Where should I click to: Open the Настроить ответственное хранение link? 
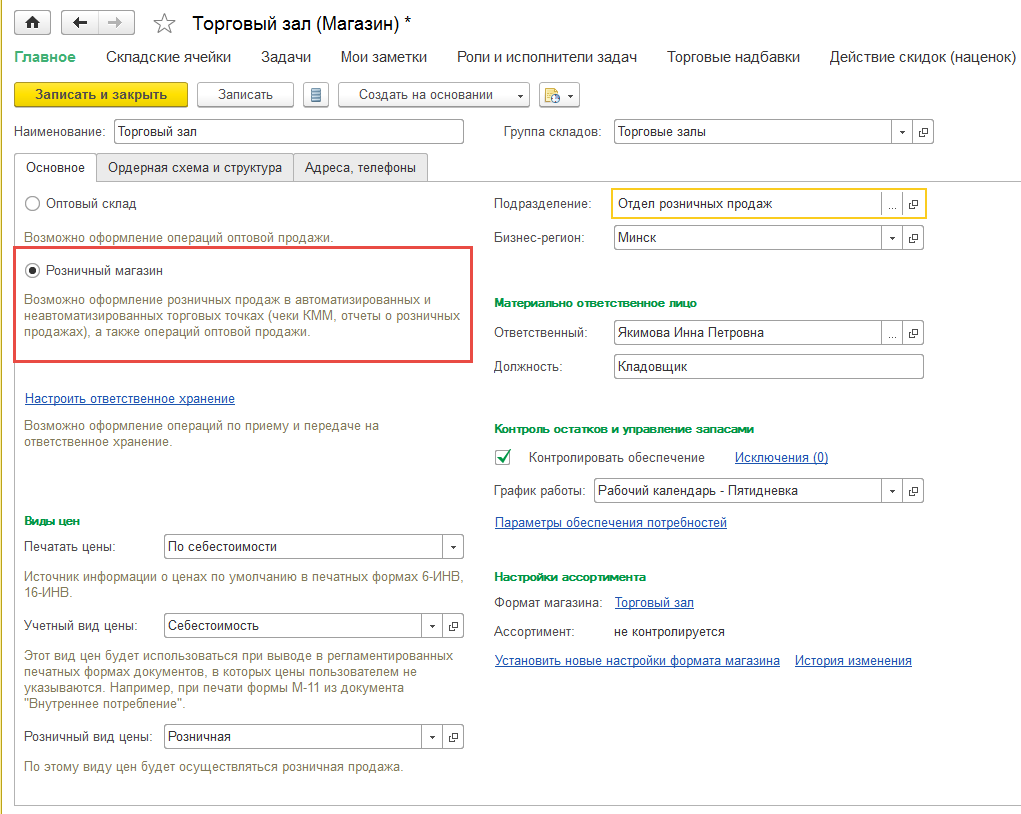point(130,399)
